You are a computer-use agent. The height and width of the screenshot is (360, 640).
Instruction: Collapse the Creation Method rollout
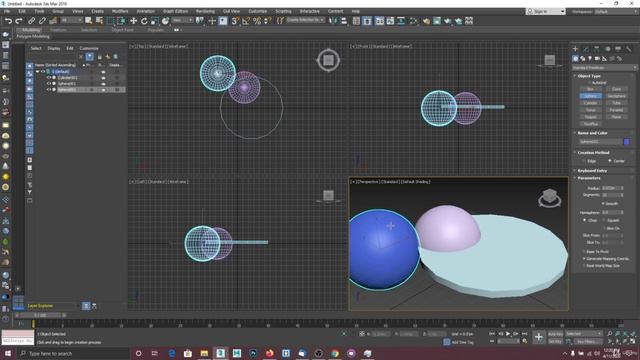click(x=593, y=152)
